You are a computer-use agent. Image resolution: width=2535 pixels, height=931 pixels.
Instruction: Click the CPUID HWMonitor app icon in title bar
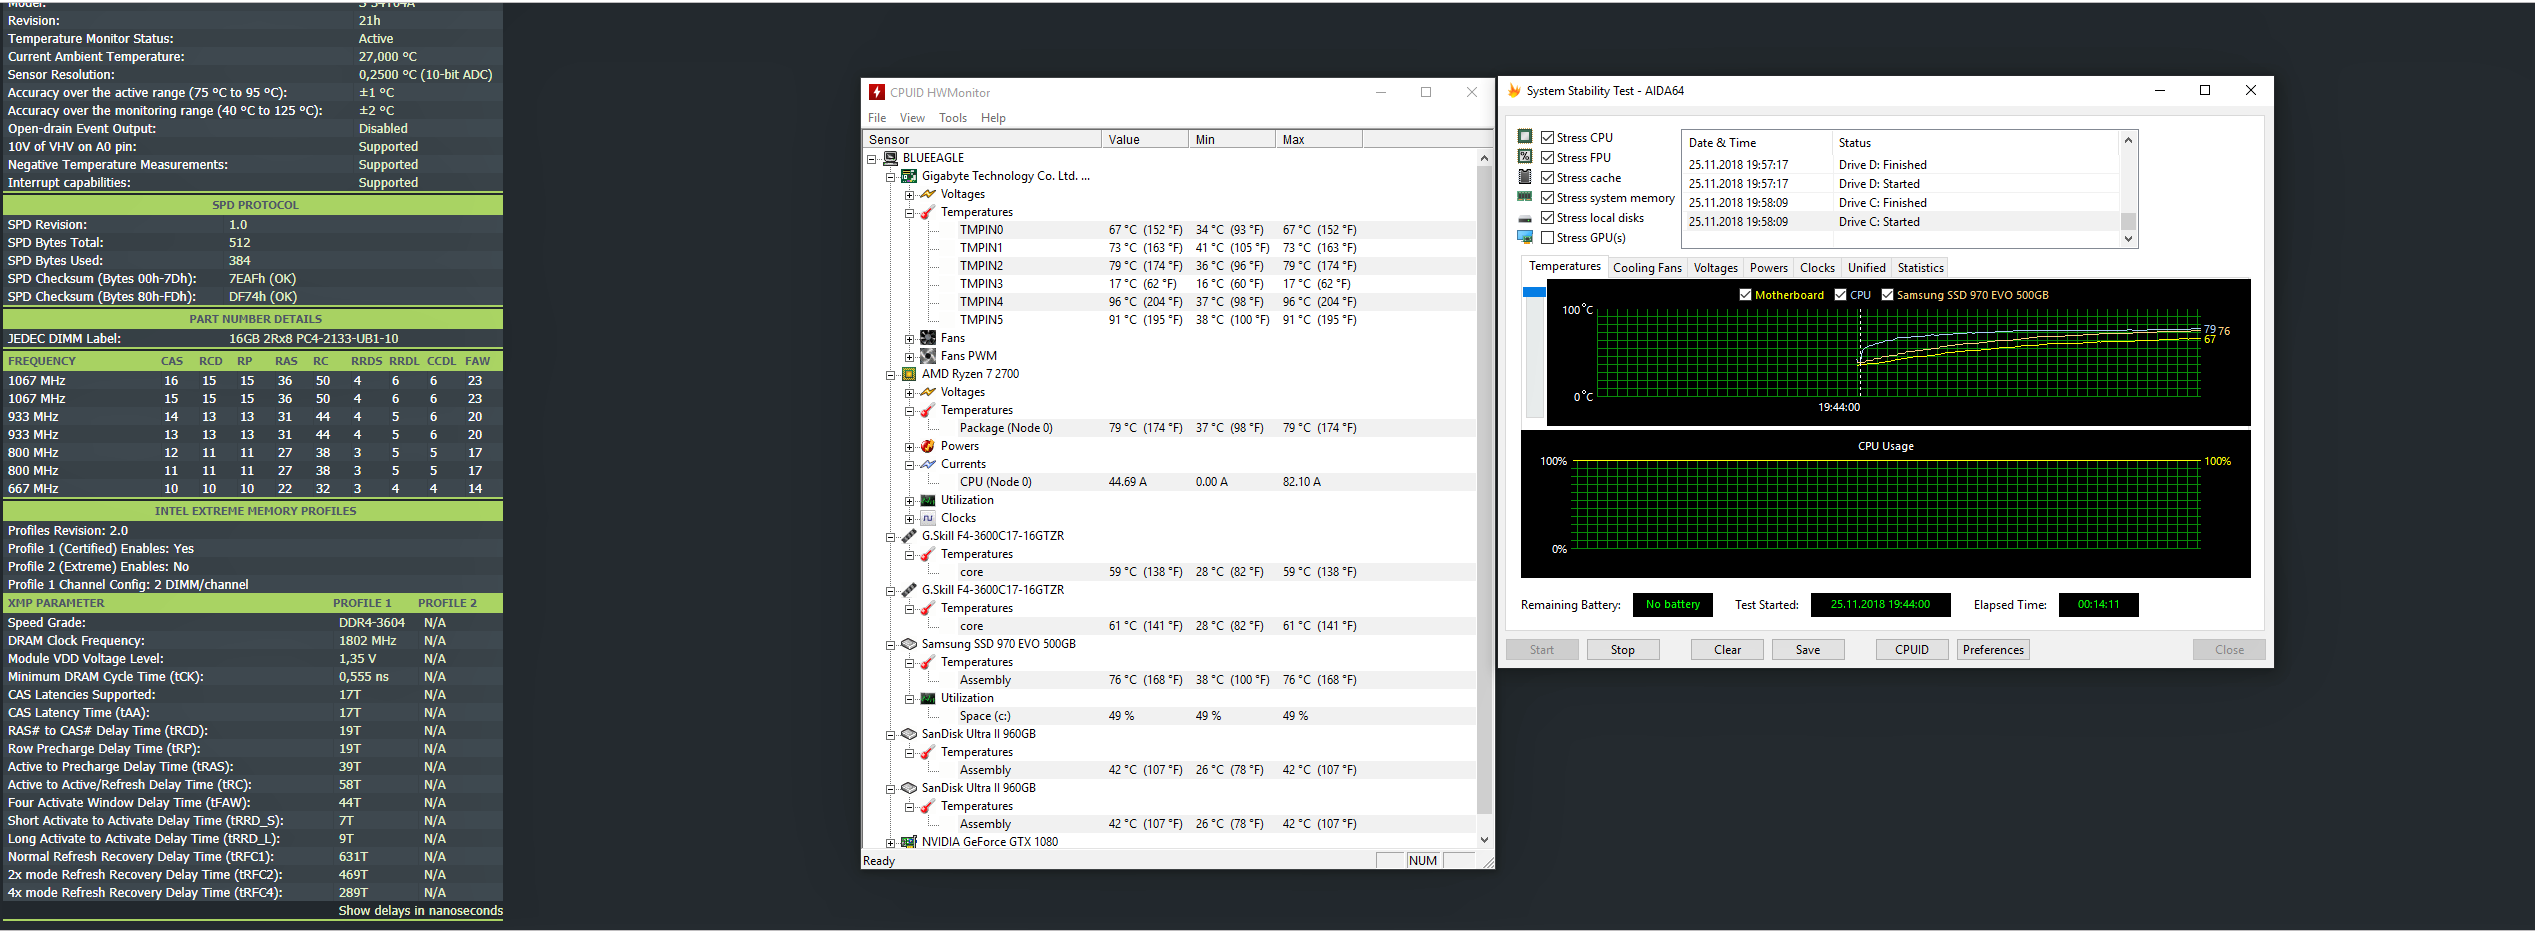pos(877,92)
